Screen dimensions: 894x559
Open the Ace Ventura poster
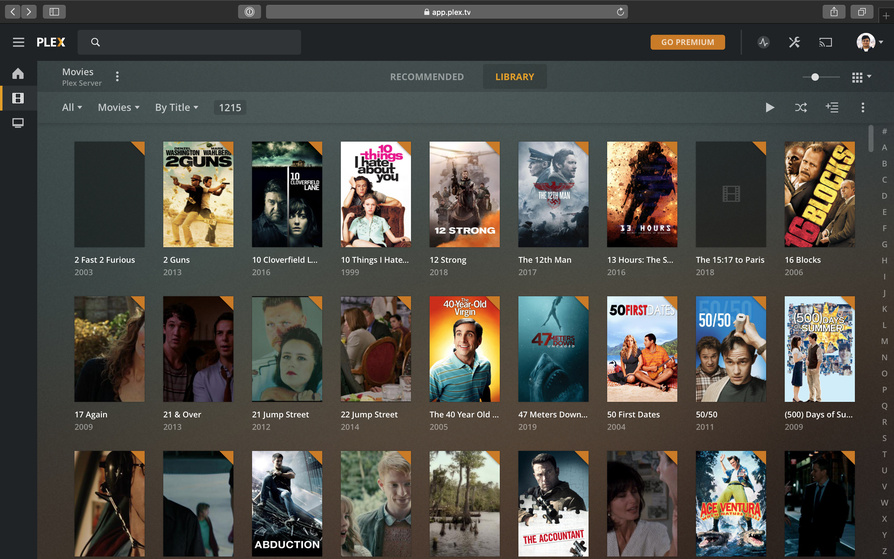click(x=730, y=504)
